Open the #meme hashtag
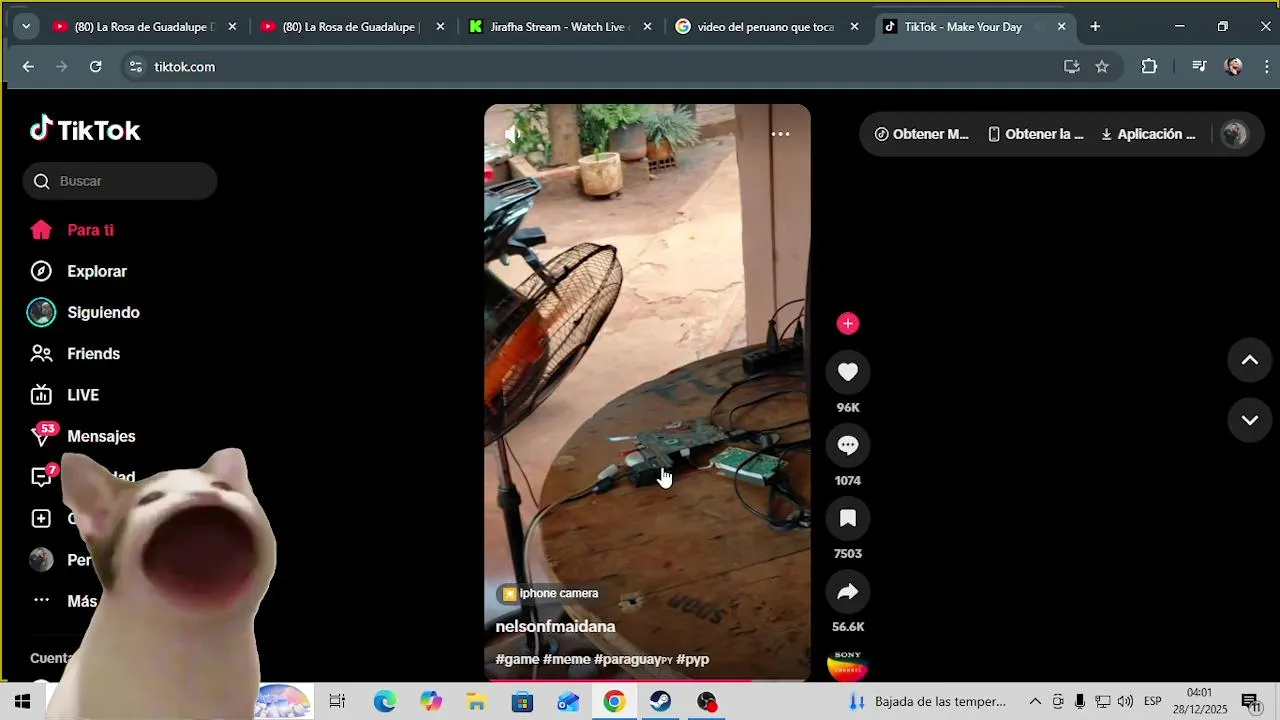Image resolution: width=1280 pixels, height=720 pixels. pos(567,659)
